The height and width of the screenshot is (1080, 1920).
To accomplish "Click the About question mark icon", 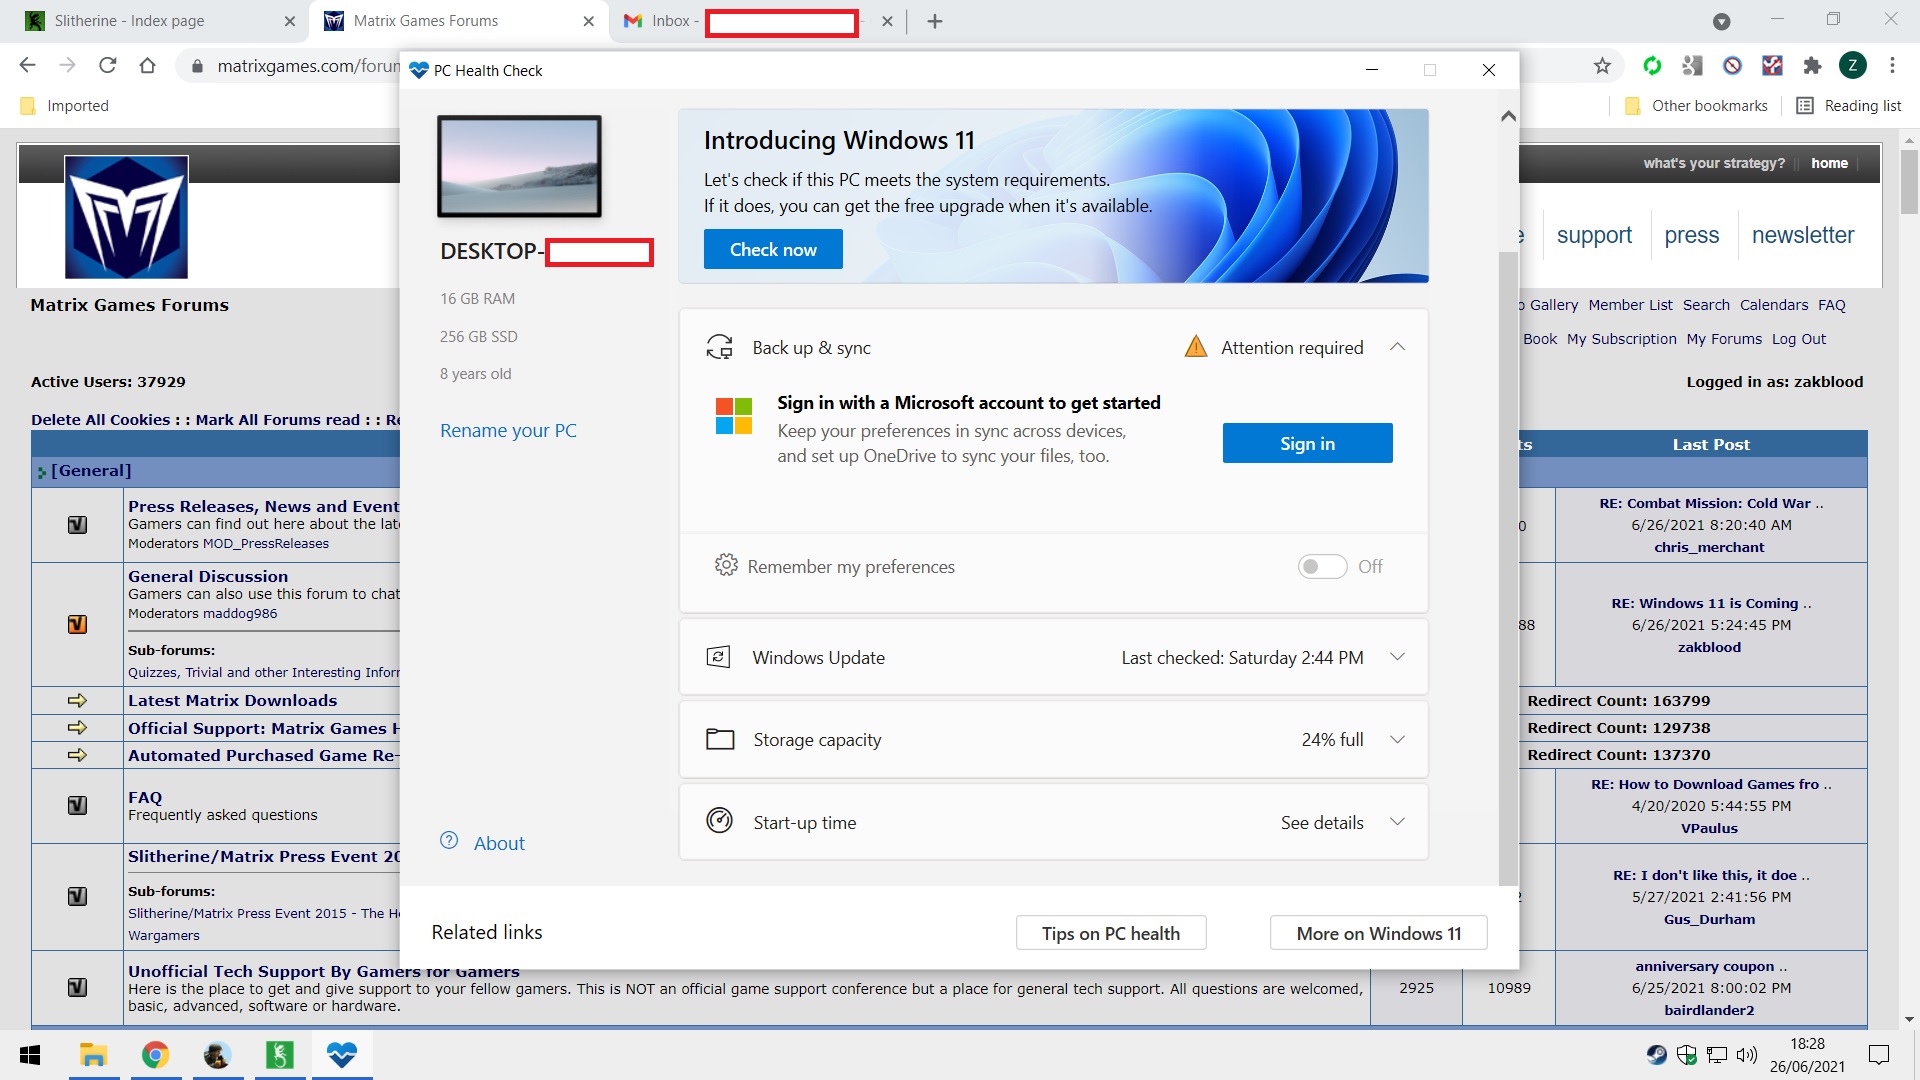I will point(449,841).
